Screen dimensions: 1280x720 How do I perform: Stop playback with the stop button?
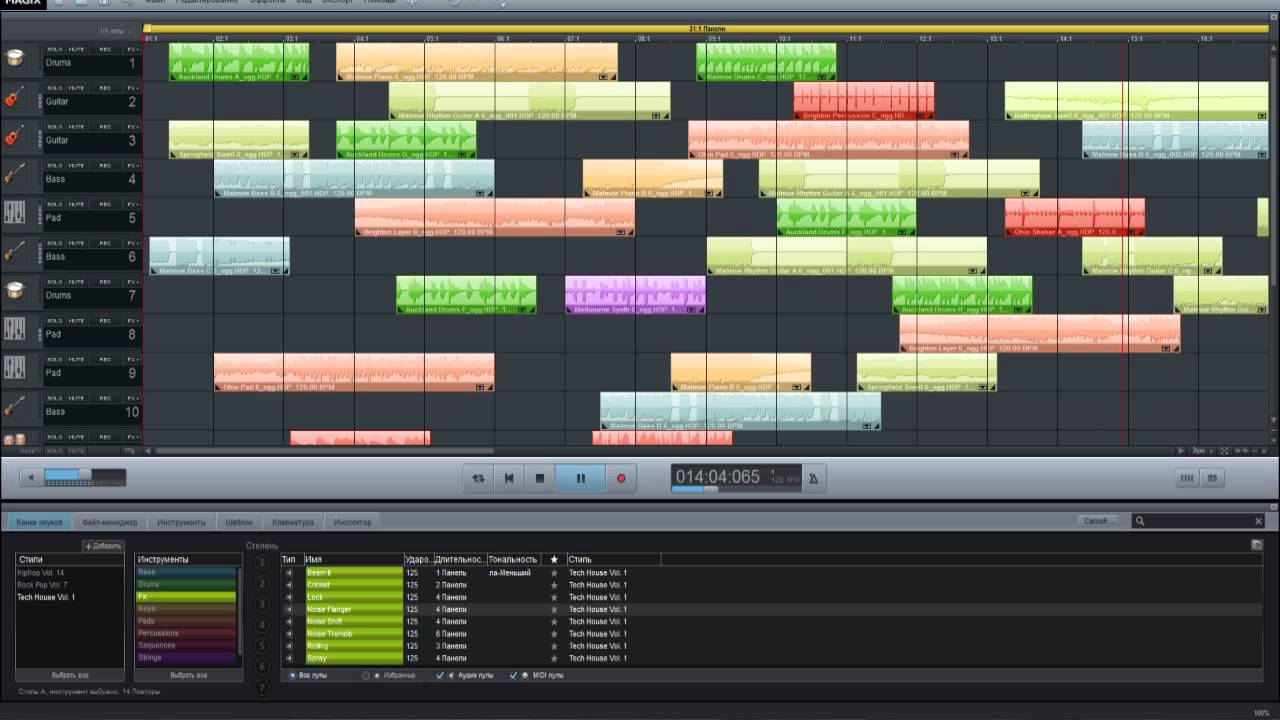[540, 478]
